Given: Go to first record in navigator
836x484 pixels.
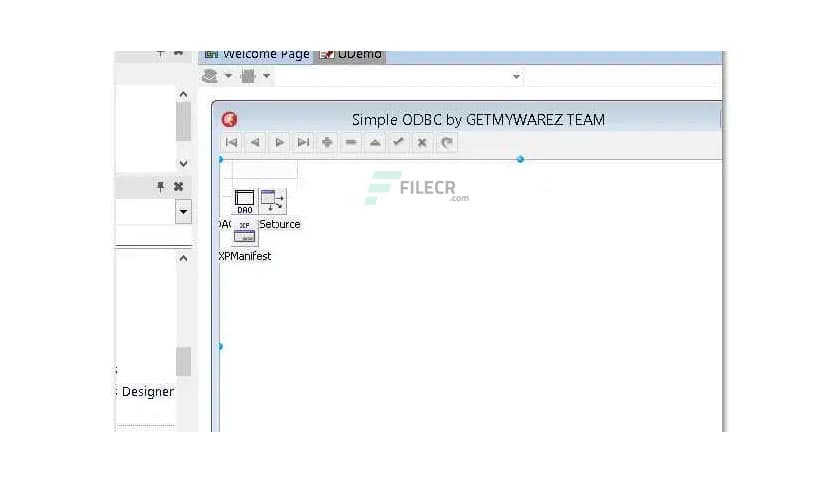Looking at the screenshot, I should 231,142.
